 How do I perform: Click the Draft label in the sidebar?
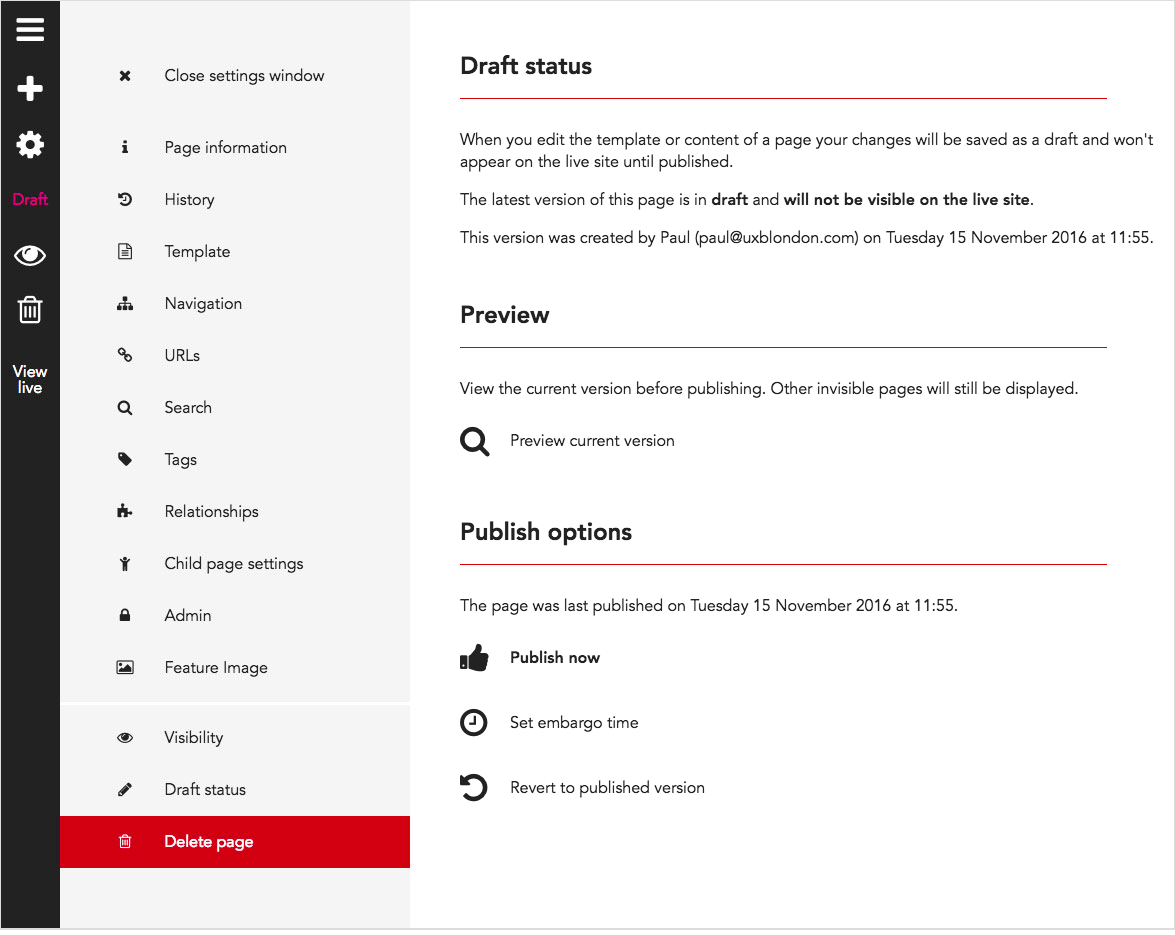(x=30, y=199)
